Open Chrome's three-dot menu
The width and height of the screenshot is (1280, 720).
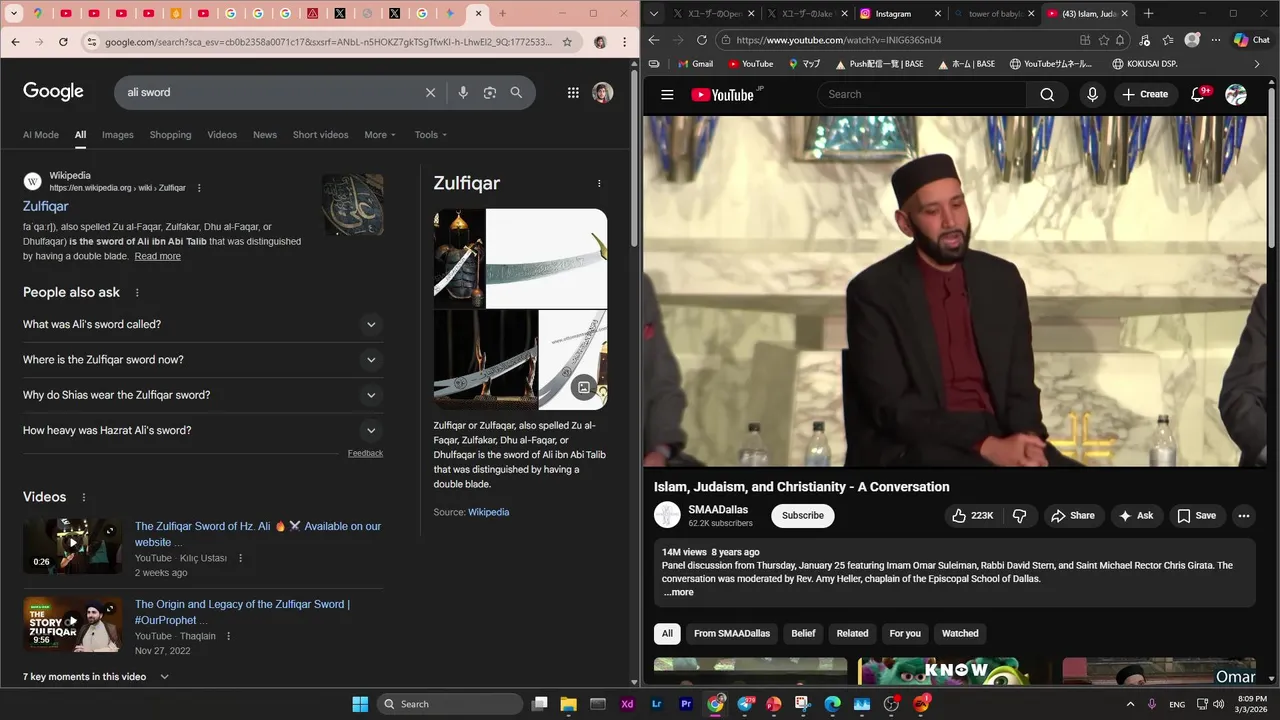tap(626, 42)
